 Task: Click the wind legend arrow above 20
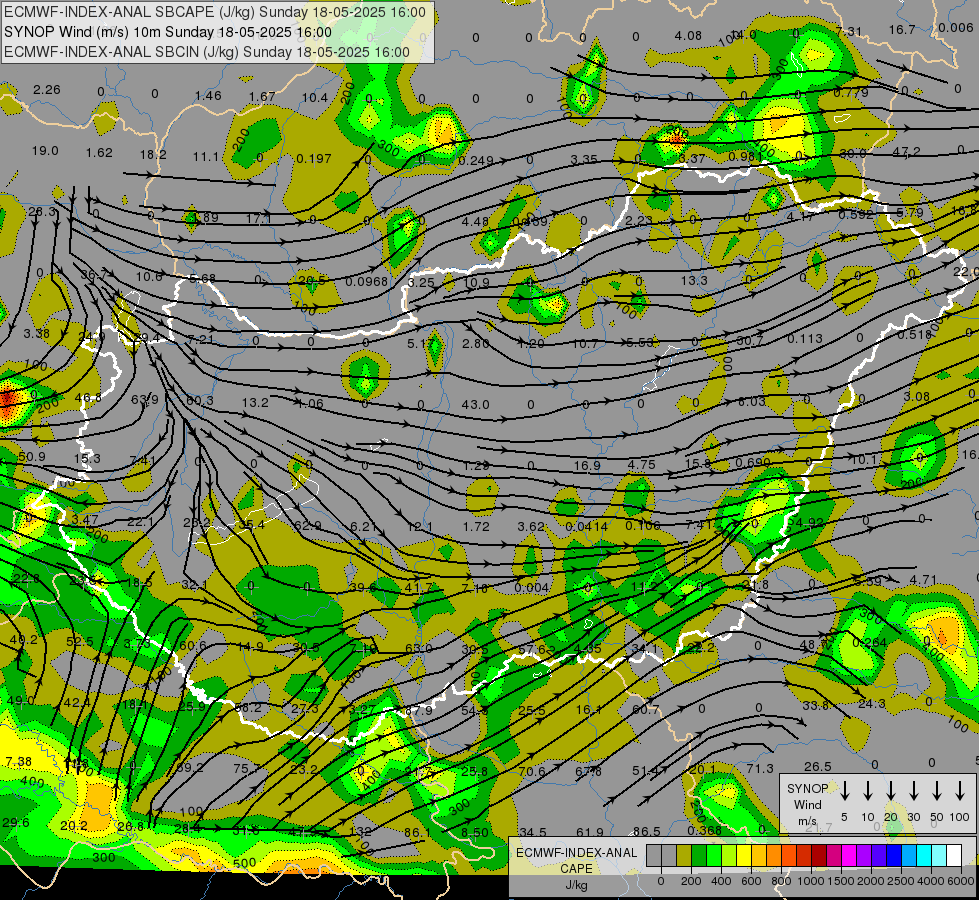coord(890,790)
